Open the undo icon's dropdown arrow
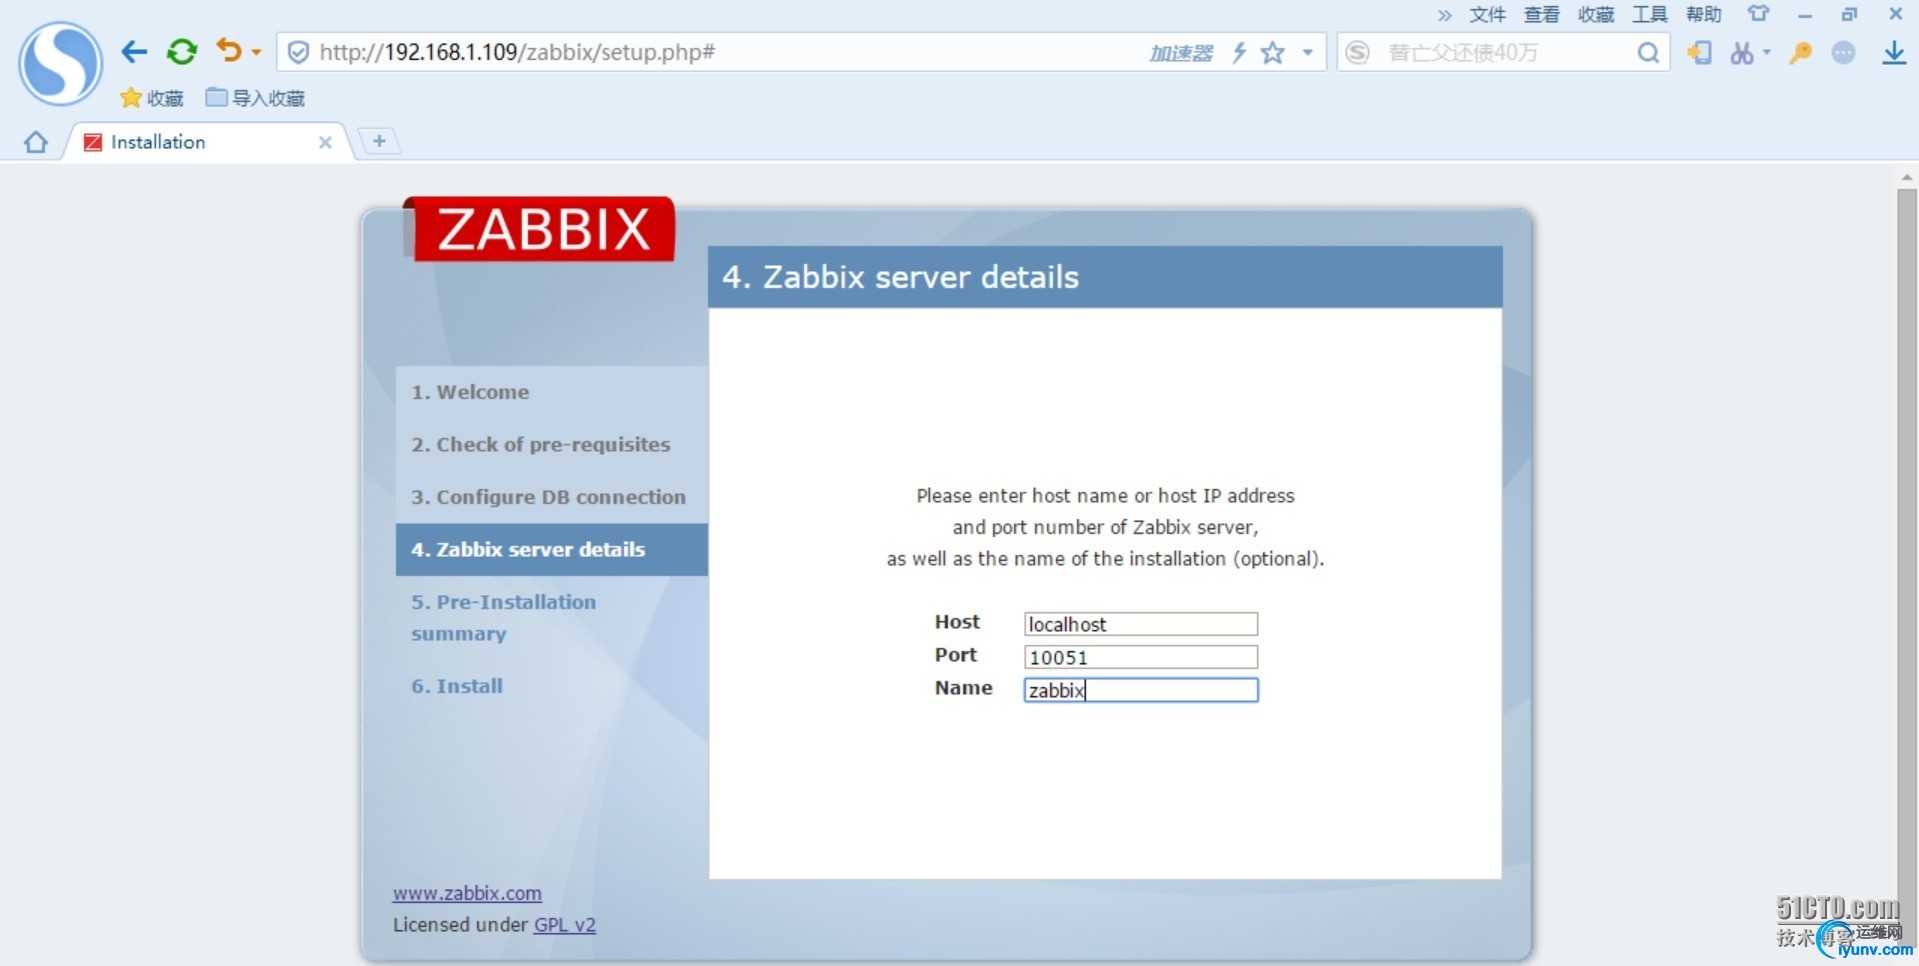Image resolution: width=1919 pixels, height=966 pixels. coord(257,52)
